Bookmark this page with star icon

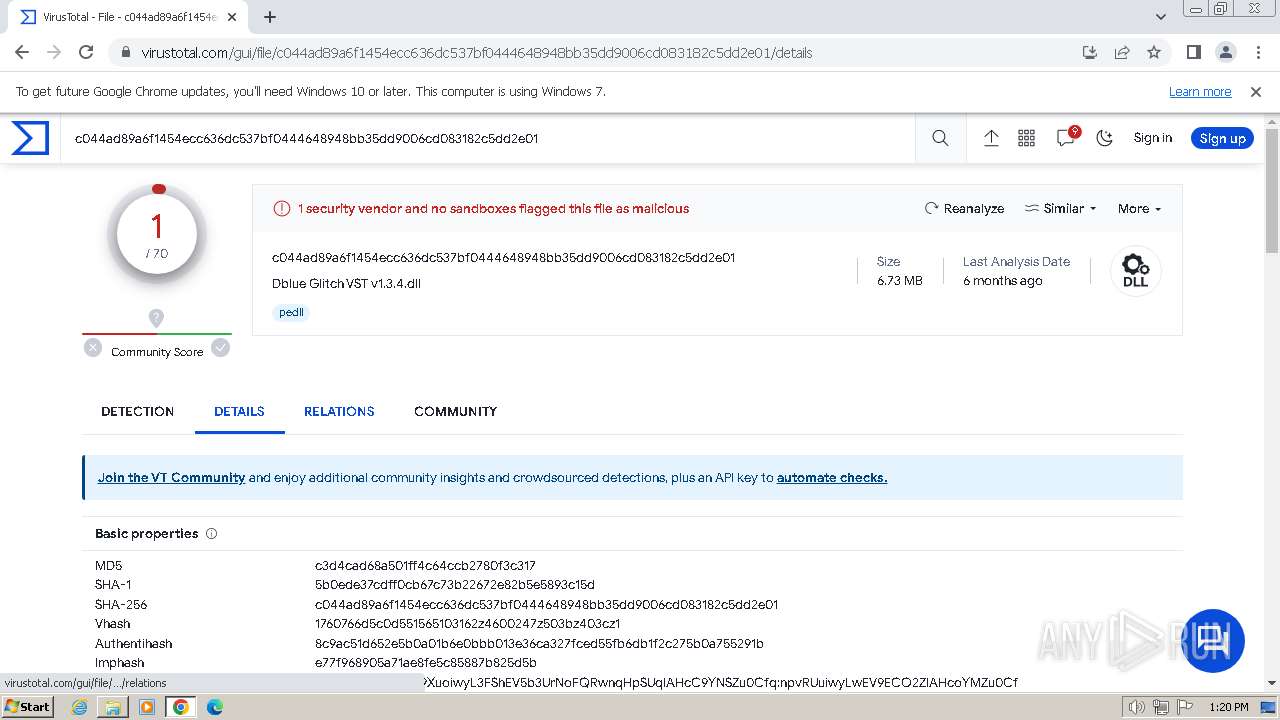pyautogui.click(x=1154, y=52)
